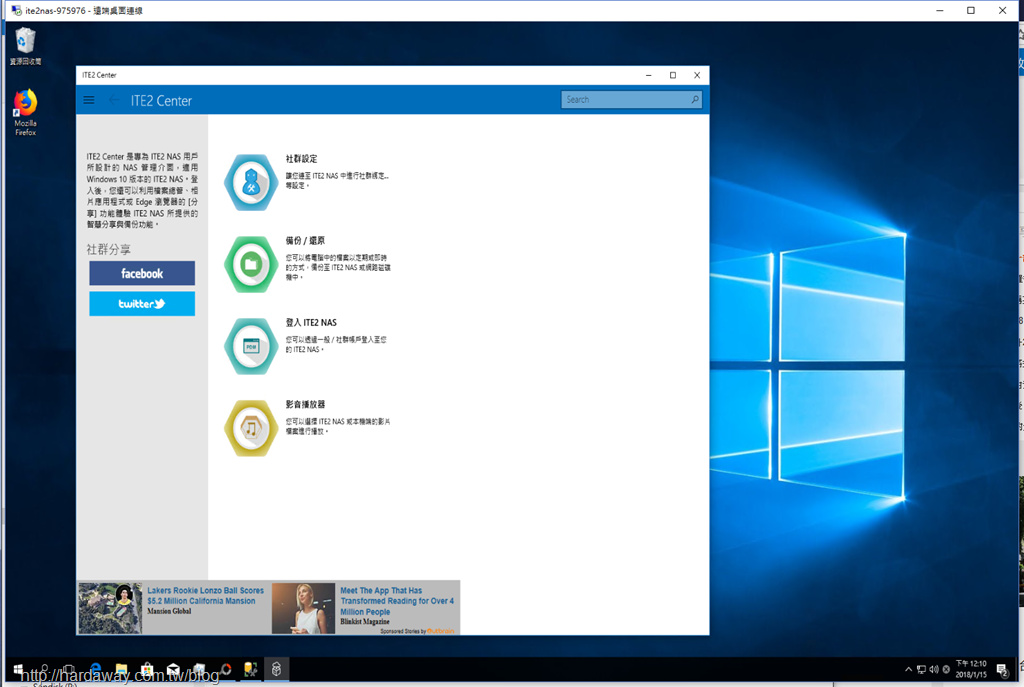
Task: Open the 備份 / 還原 hexagon icon
Action: 251,264
